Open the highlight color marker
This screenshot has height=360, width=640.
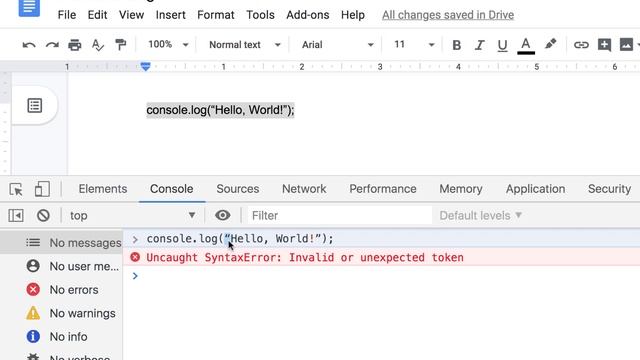tap(550, 44)
